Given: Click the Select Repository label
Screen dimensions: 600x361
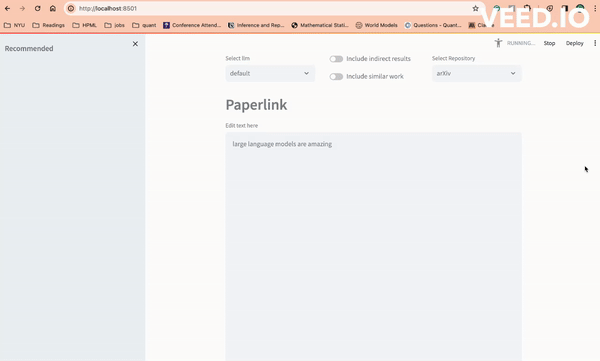Looking at the screenshot, I should 453,58.
